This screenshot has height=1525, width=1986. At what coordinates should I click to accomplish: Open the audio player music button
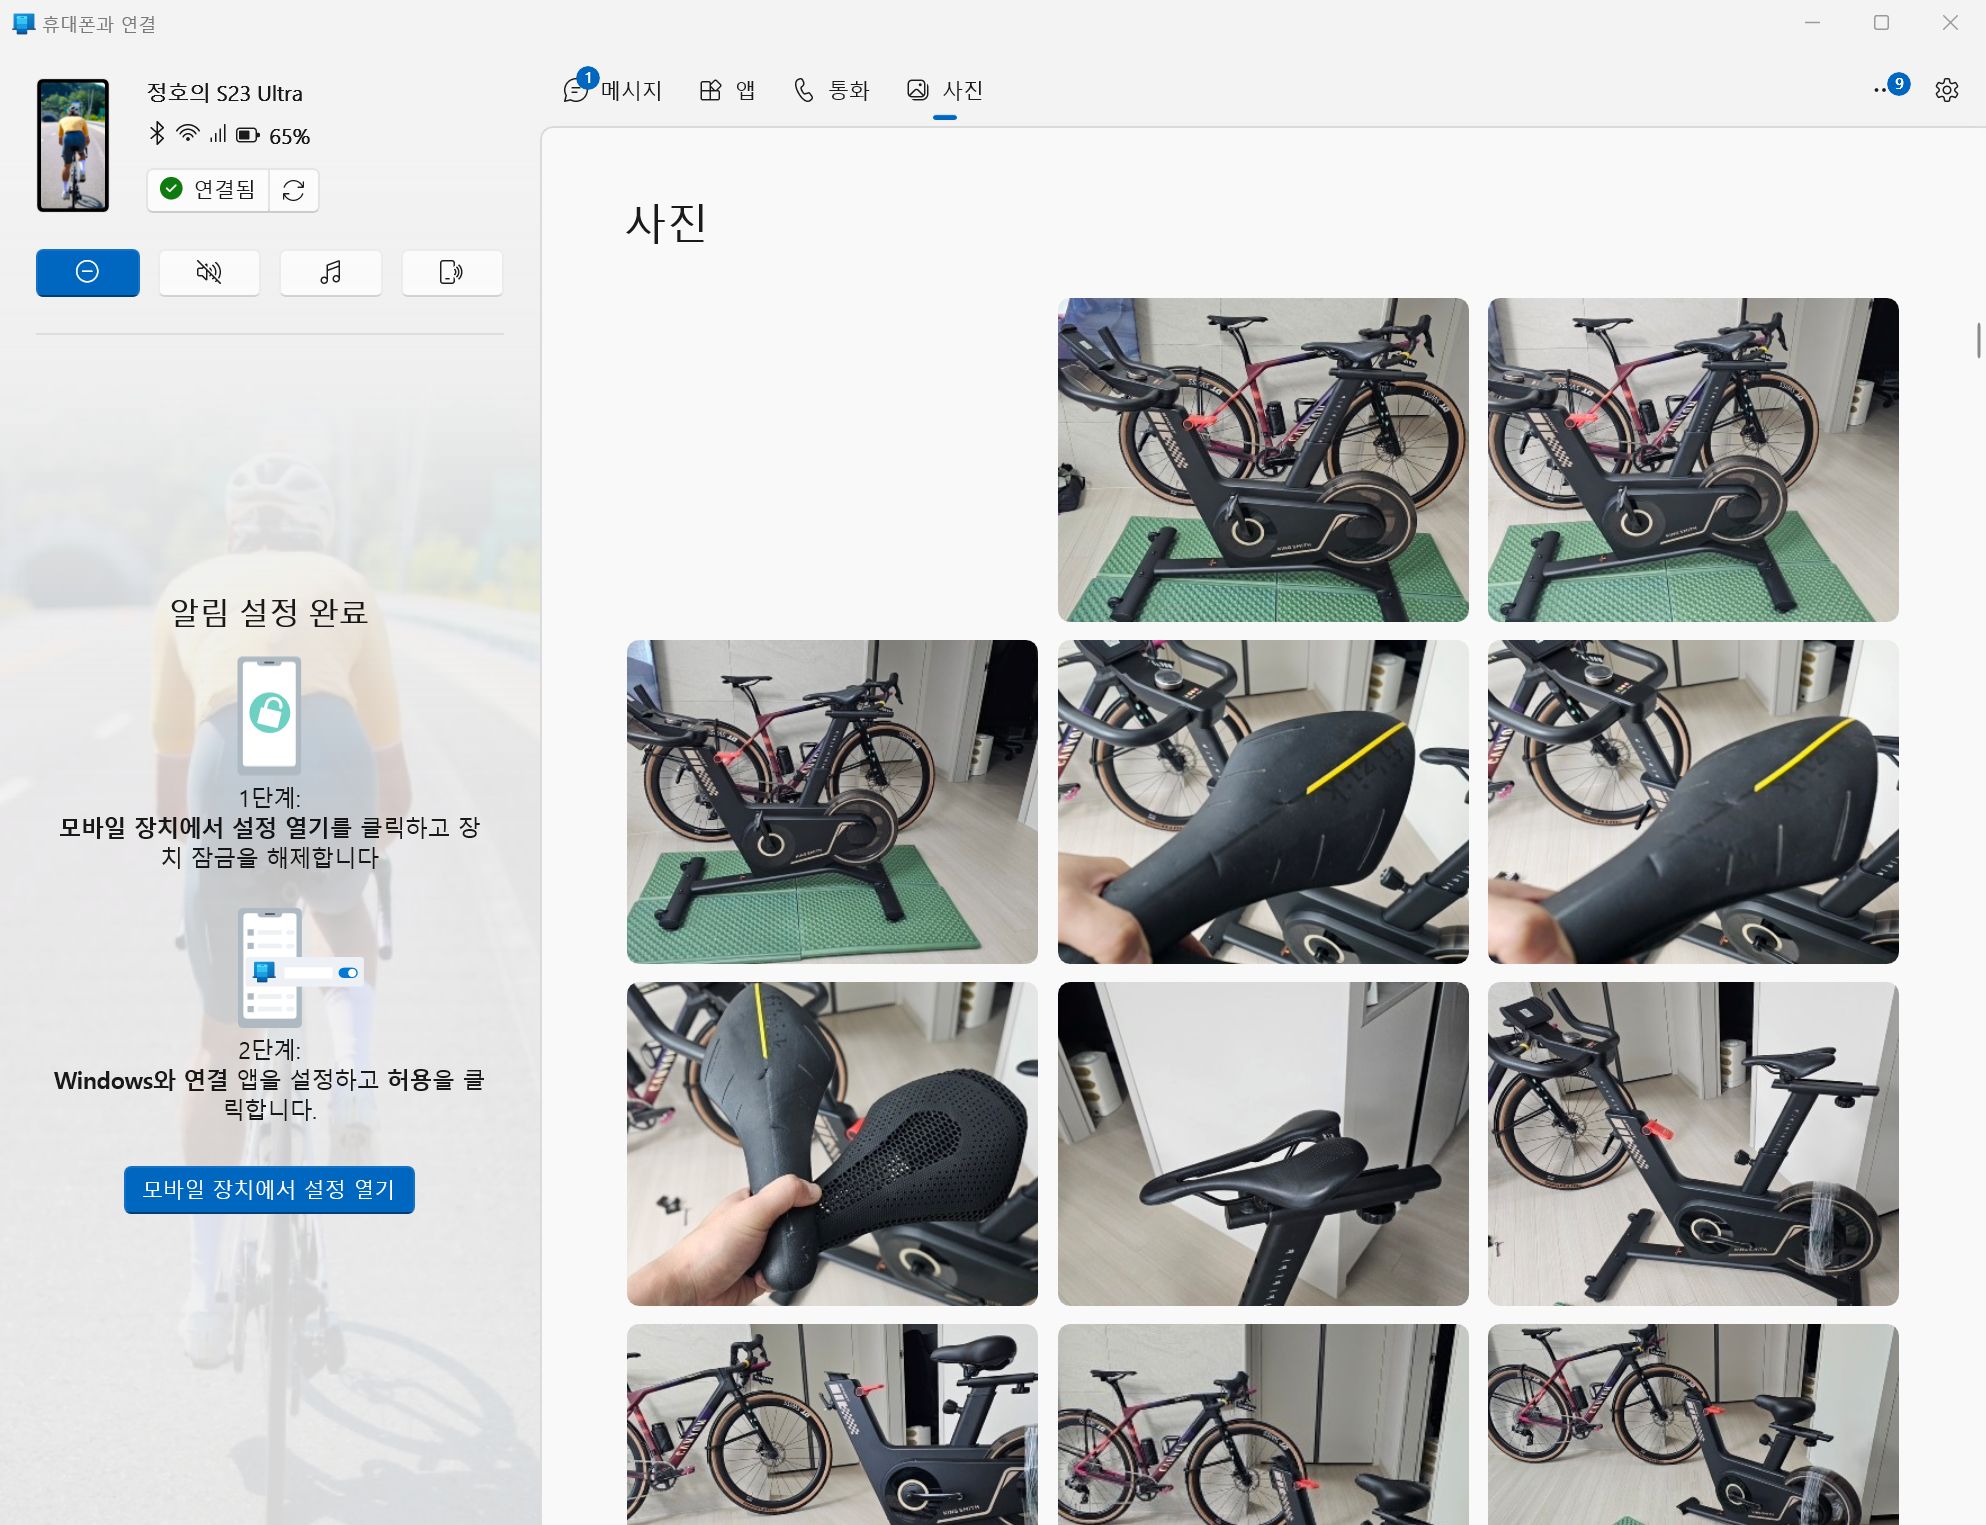coord(330,272)
